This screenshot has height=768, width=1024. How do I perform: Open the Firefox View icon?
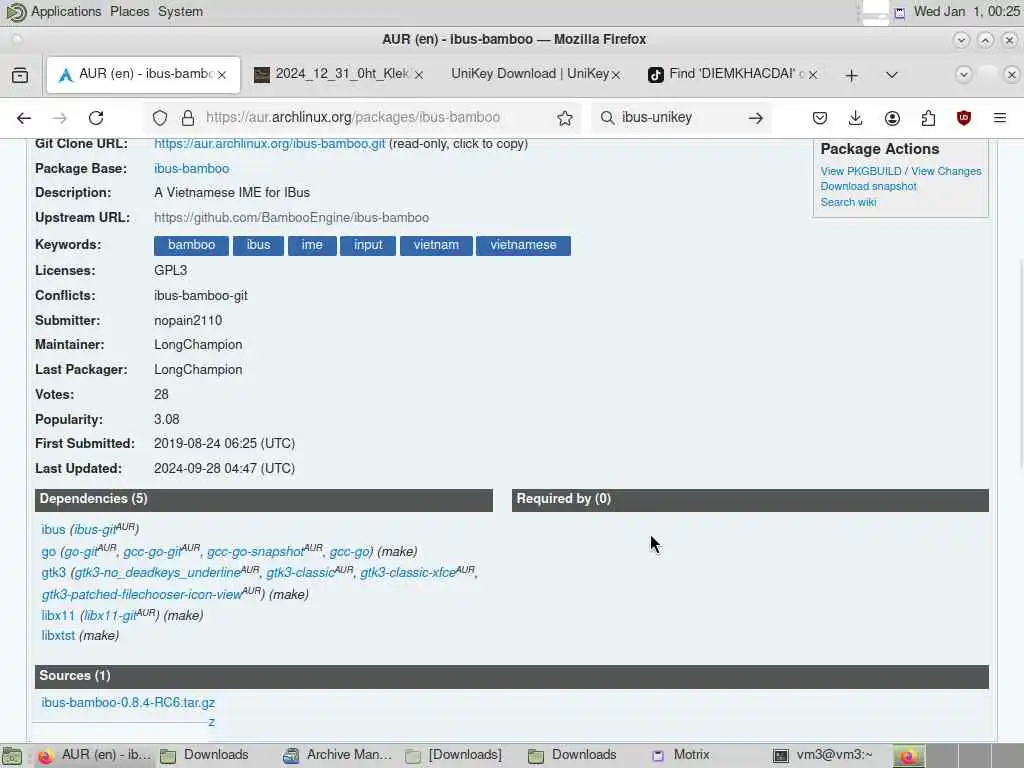coord(20,75)
